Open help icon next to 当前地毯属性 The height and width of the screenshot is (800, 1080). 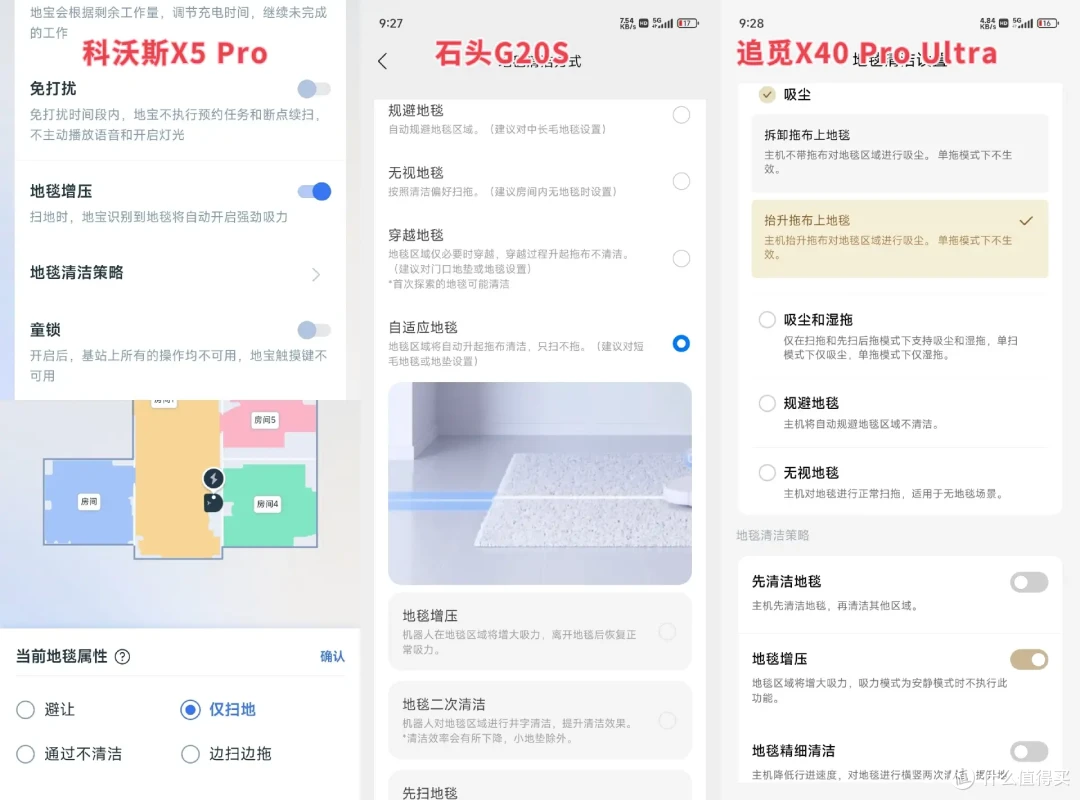coord(122,657)
